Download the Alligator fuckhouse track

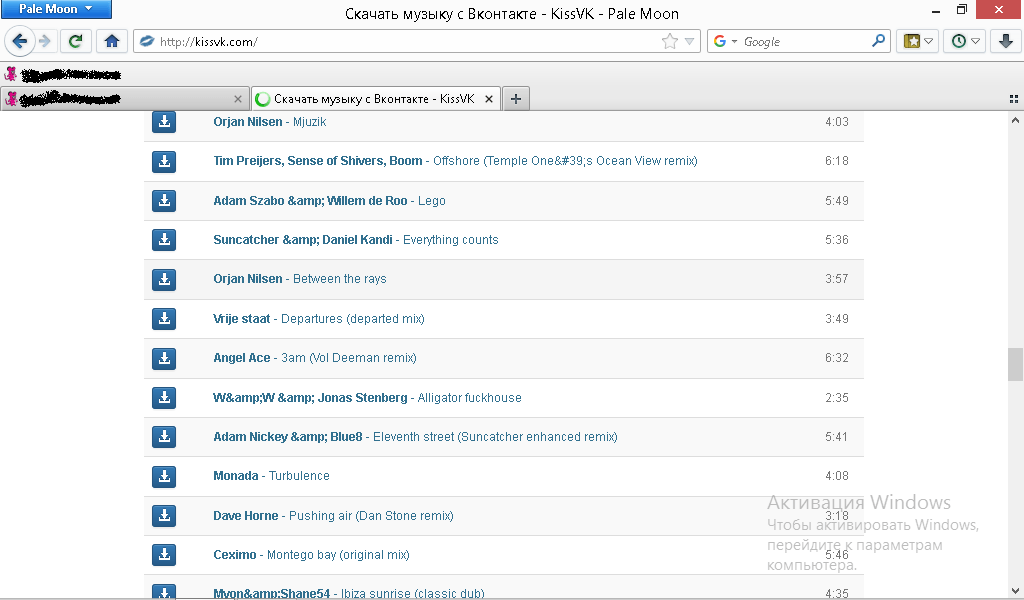pos(164,398)
